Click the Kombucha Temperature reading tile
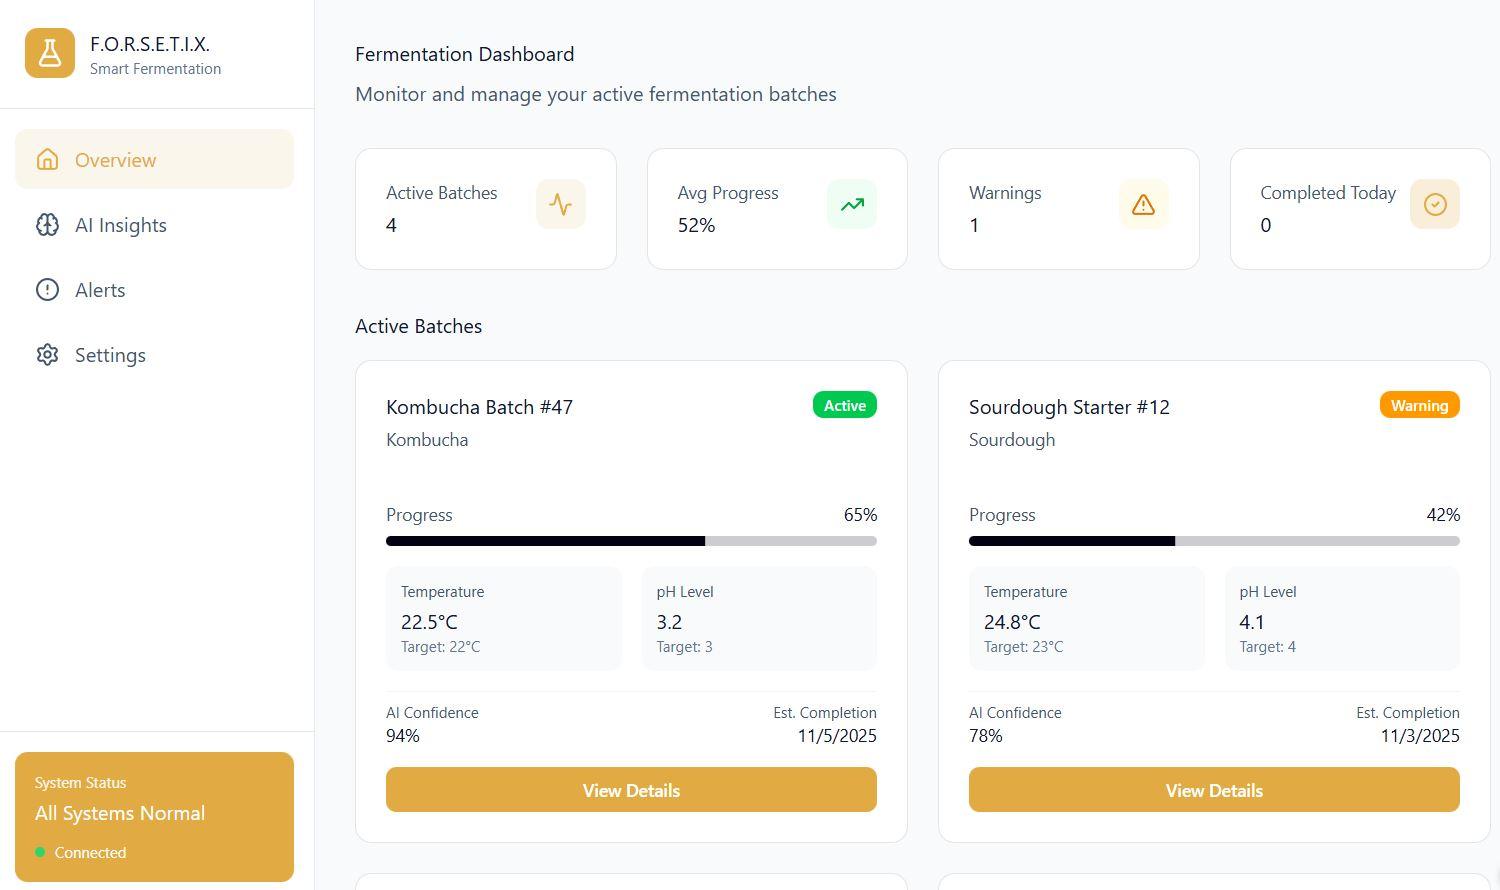1500x890 pixels. [x=503, y=619]
